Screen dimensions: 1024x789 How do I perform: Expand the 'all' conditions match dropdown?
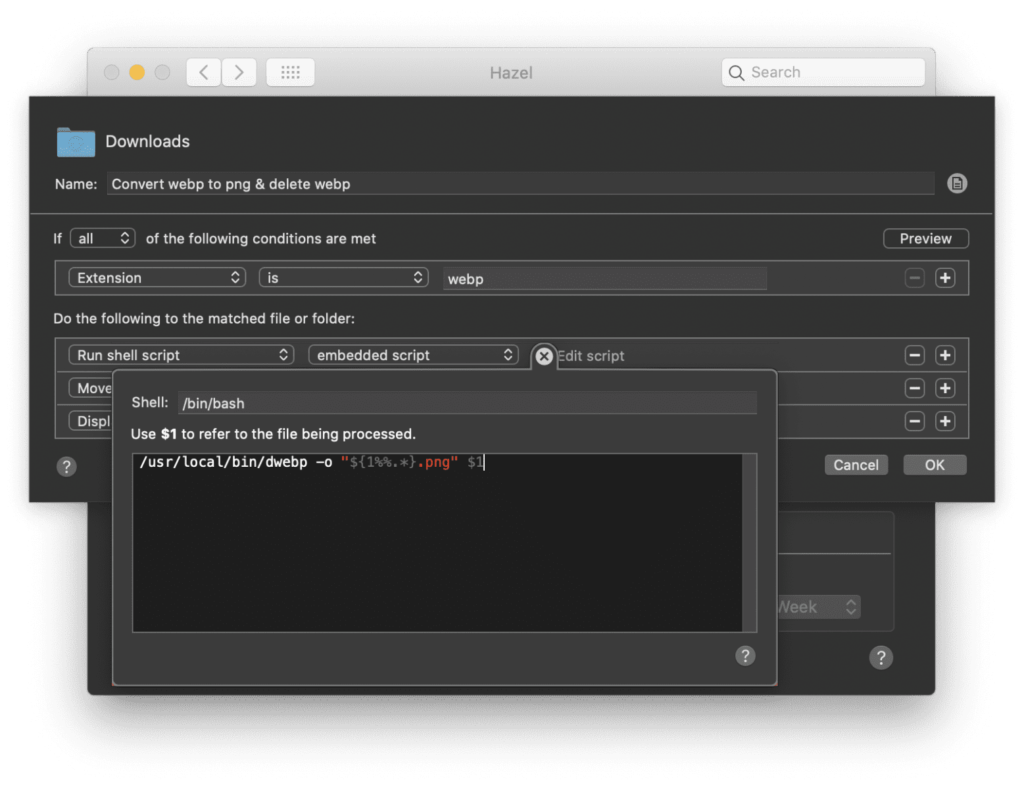tap(103, 238)
